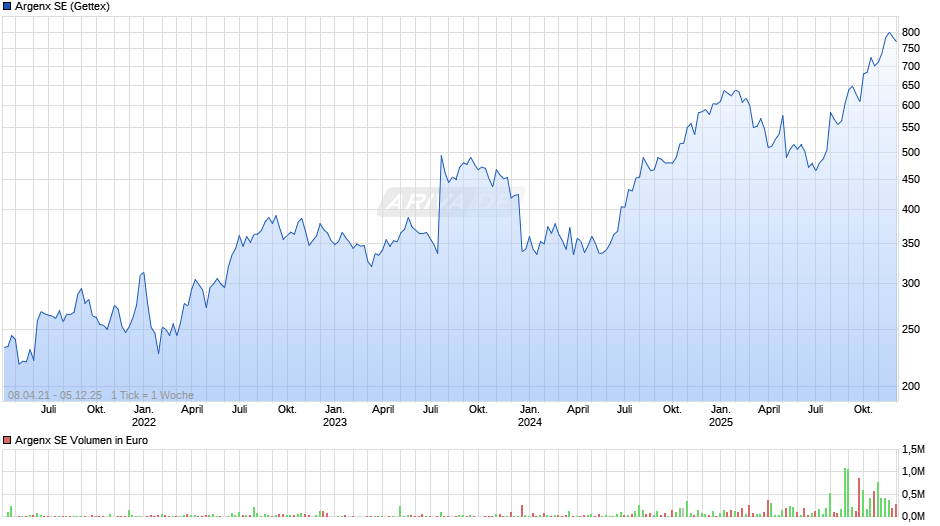Viewport: 940px width, 526px height.
Task: Click the 1,0M volume axis label
Action: pyautogui.click(x=913, y=471)
